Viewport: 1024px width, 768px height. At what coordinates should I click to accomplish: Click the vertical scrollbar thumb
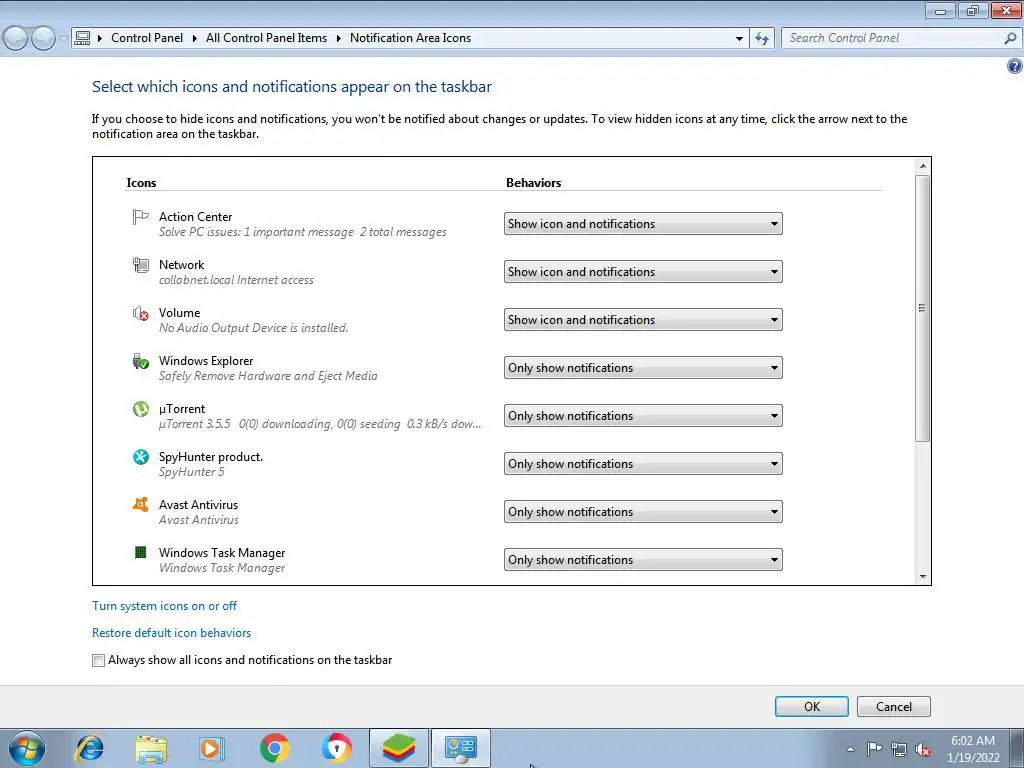923,308
